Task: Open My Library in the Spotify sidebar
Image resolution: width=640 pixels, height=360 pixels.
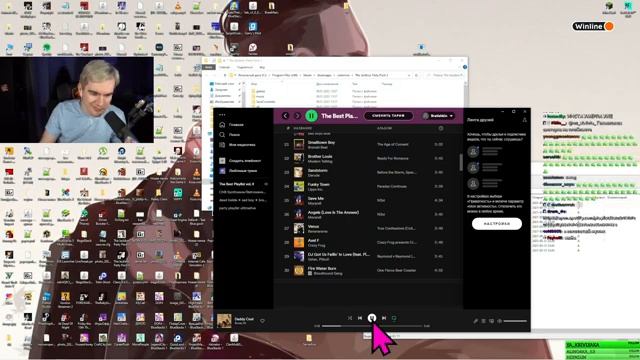Action: [x=238, y=145]
